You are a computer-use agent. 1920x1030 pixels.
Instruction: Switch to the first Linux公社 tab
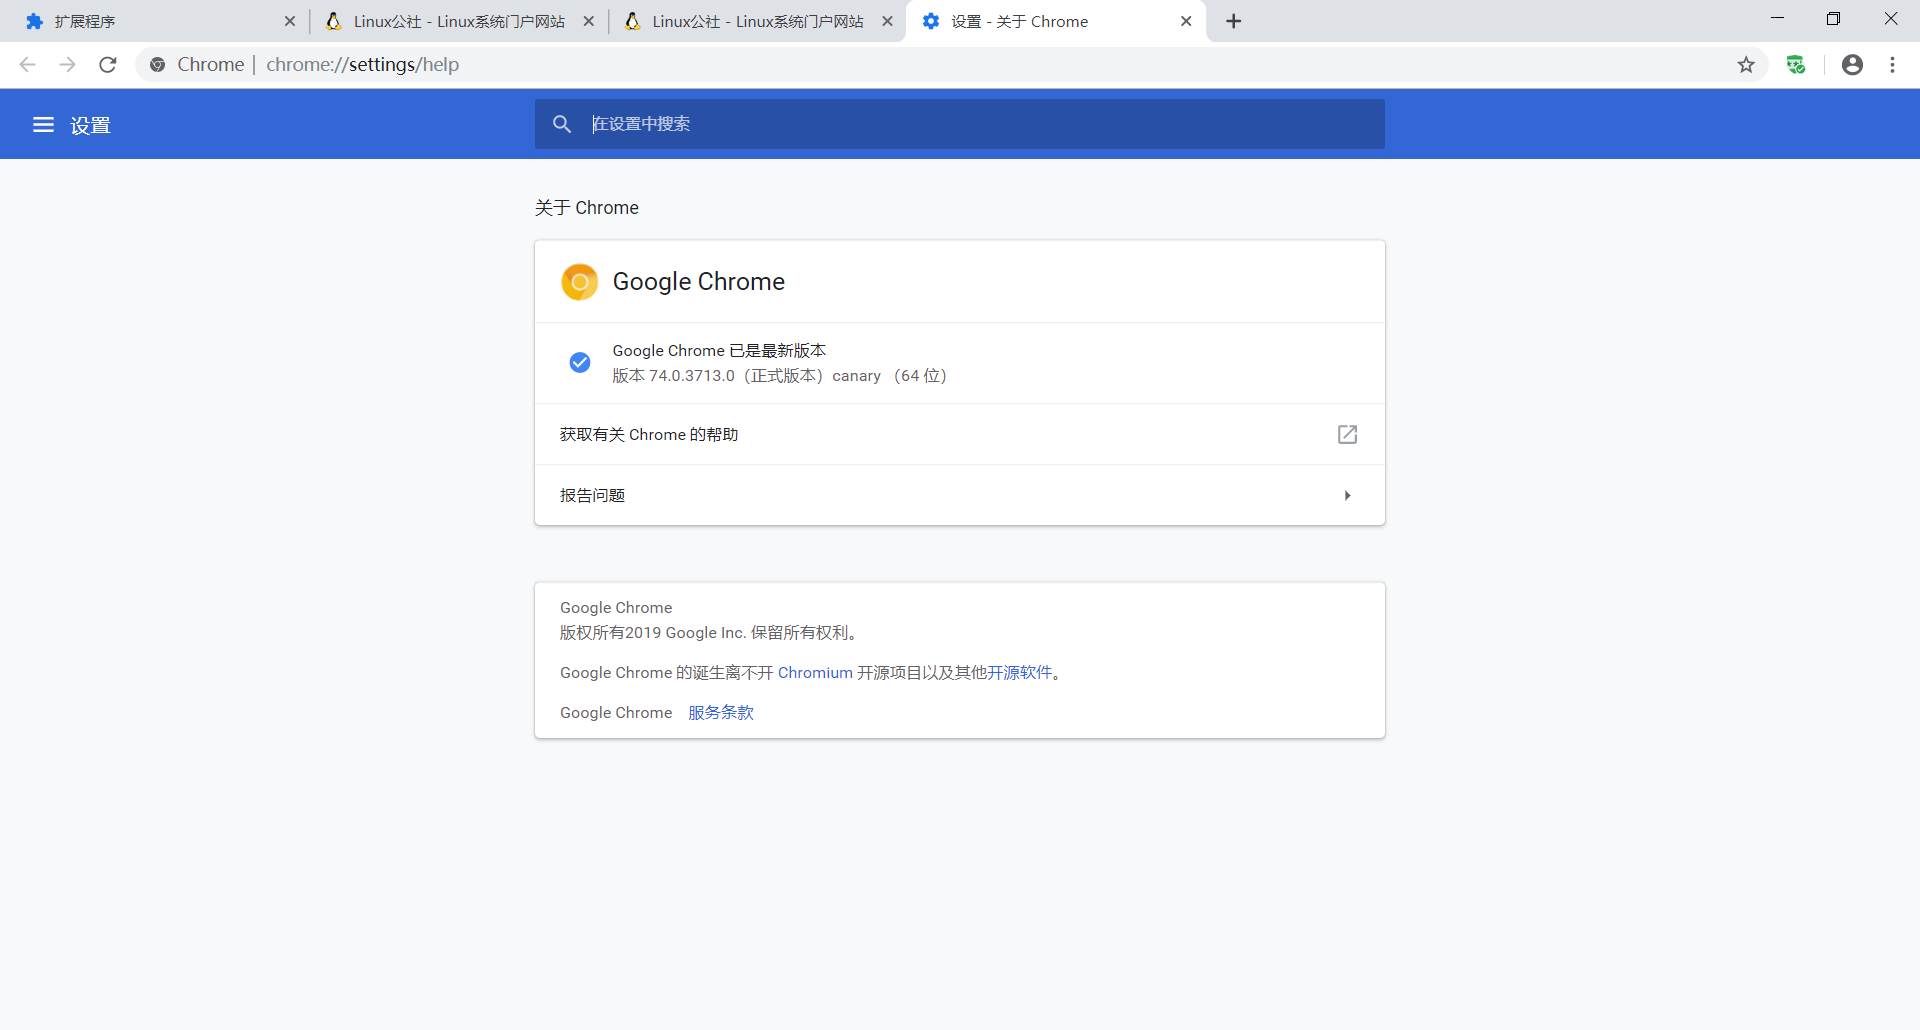click(458, 21)
